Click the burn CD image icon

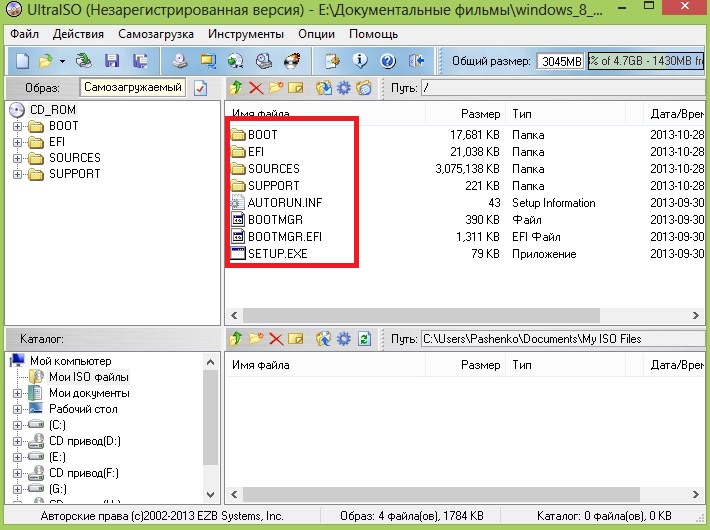(291, 61)
